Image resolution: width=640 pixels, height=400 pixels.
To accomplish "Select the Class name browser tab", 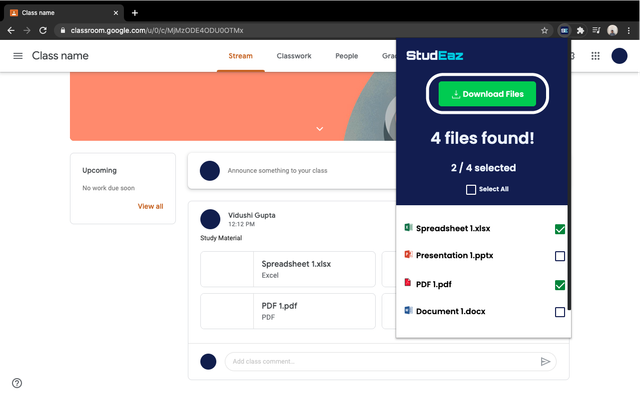I will (63, 13).
